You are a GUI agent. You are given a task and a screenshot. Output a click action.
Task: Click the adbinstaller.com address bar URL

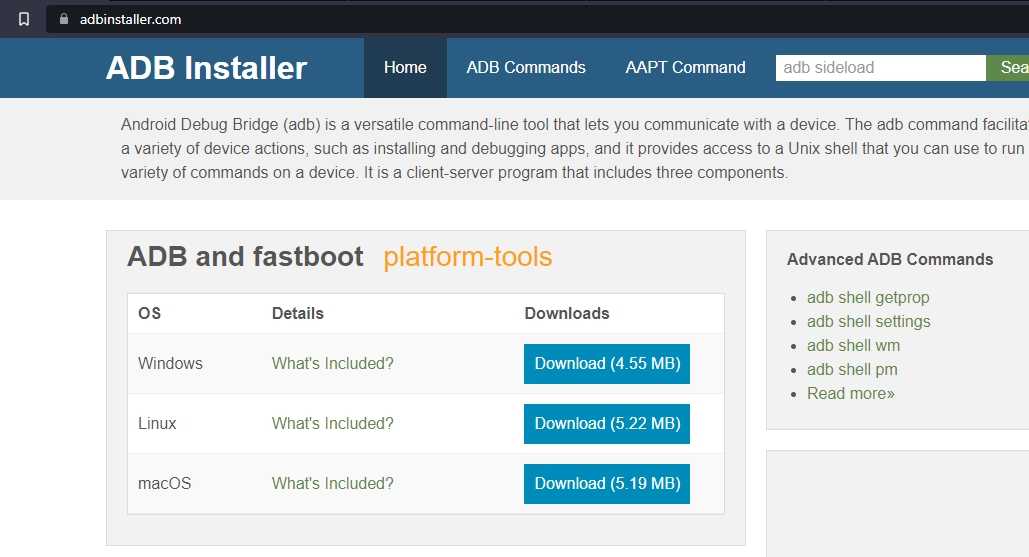131,19
